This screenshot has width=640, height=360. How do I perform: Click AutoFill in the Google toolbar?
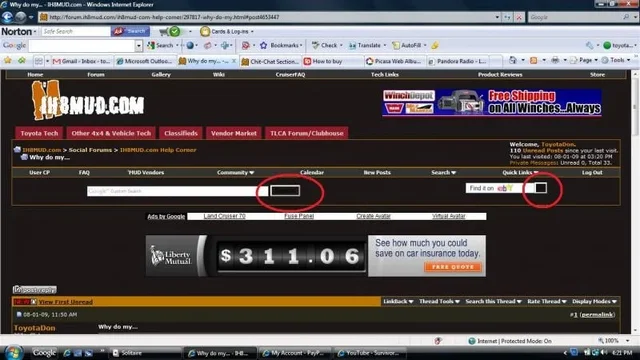pos(407,45)
